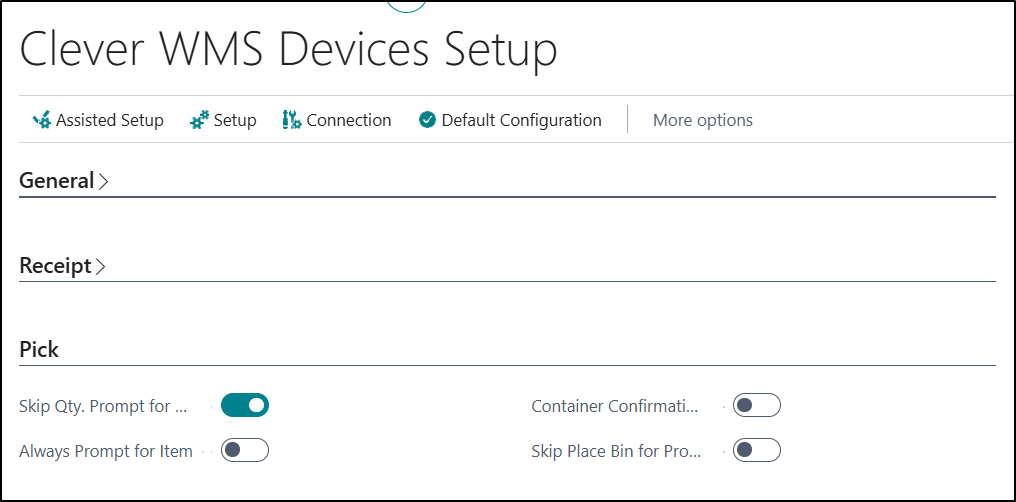The image size is (1016, 502).
Task: Click the Setup gears icon
Action: tap(199, 120)
